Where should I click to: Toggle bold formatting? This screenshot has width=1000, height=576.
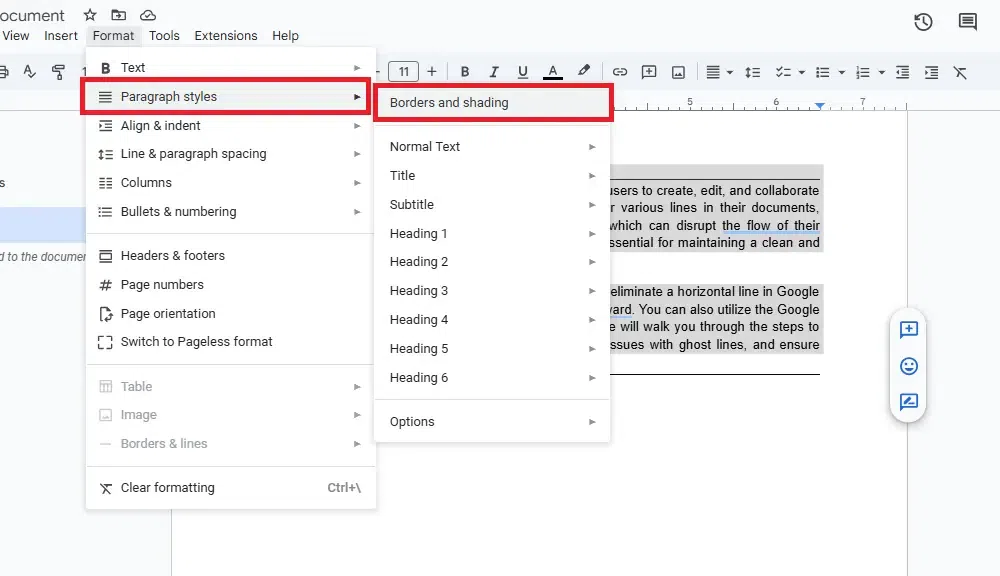464,71
